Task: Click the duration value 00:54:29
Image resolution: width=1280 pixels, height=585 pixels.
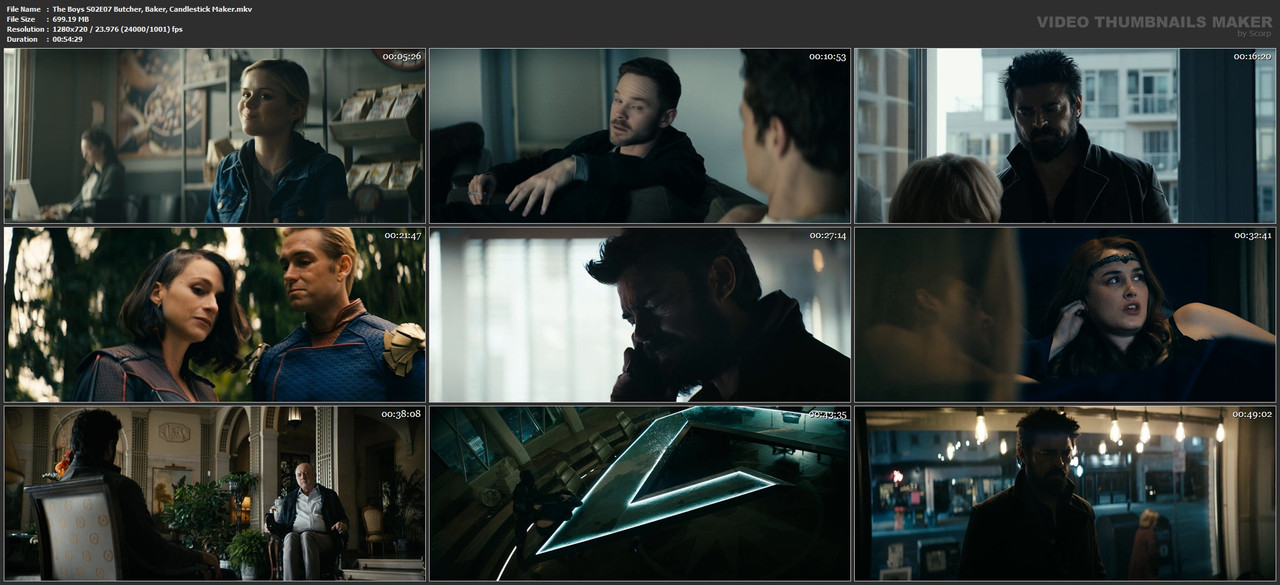Action: 68,39
